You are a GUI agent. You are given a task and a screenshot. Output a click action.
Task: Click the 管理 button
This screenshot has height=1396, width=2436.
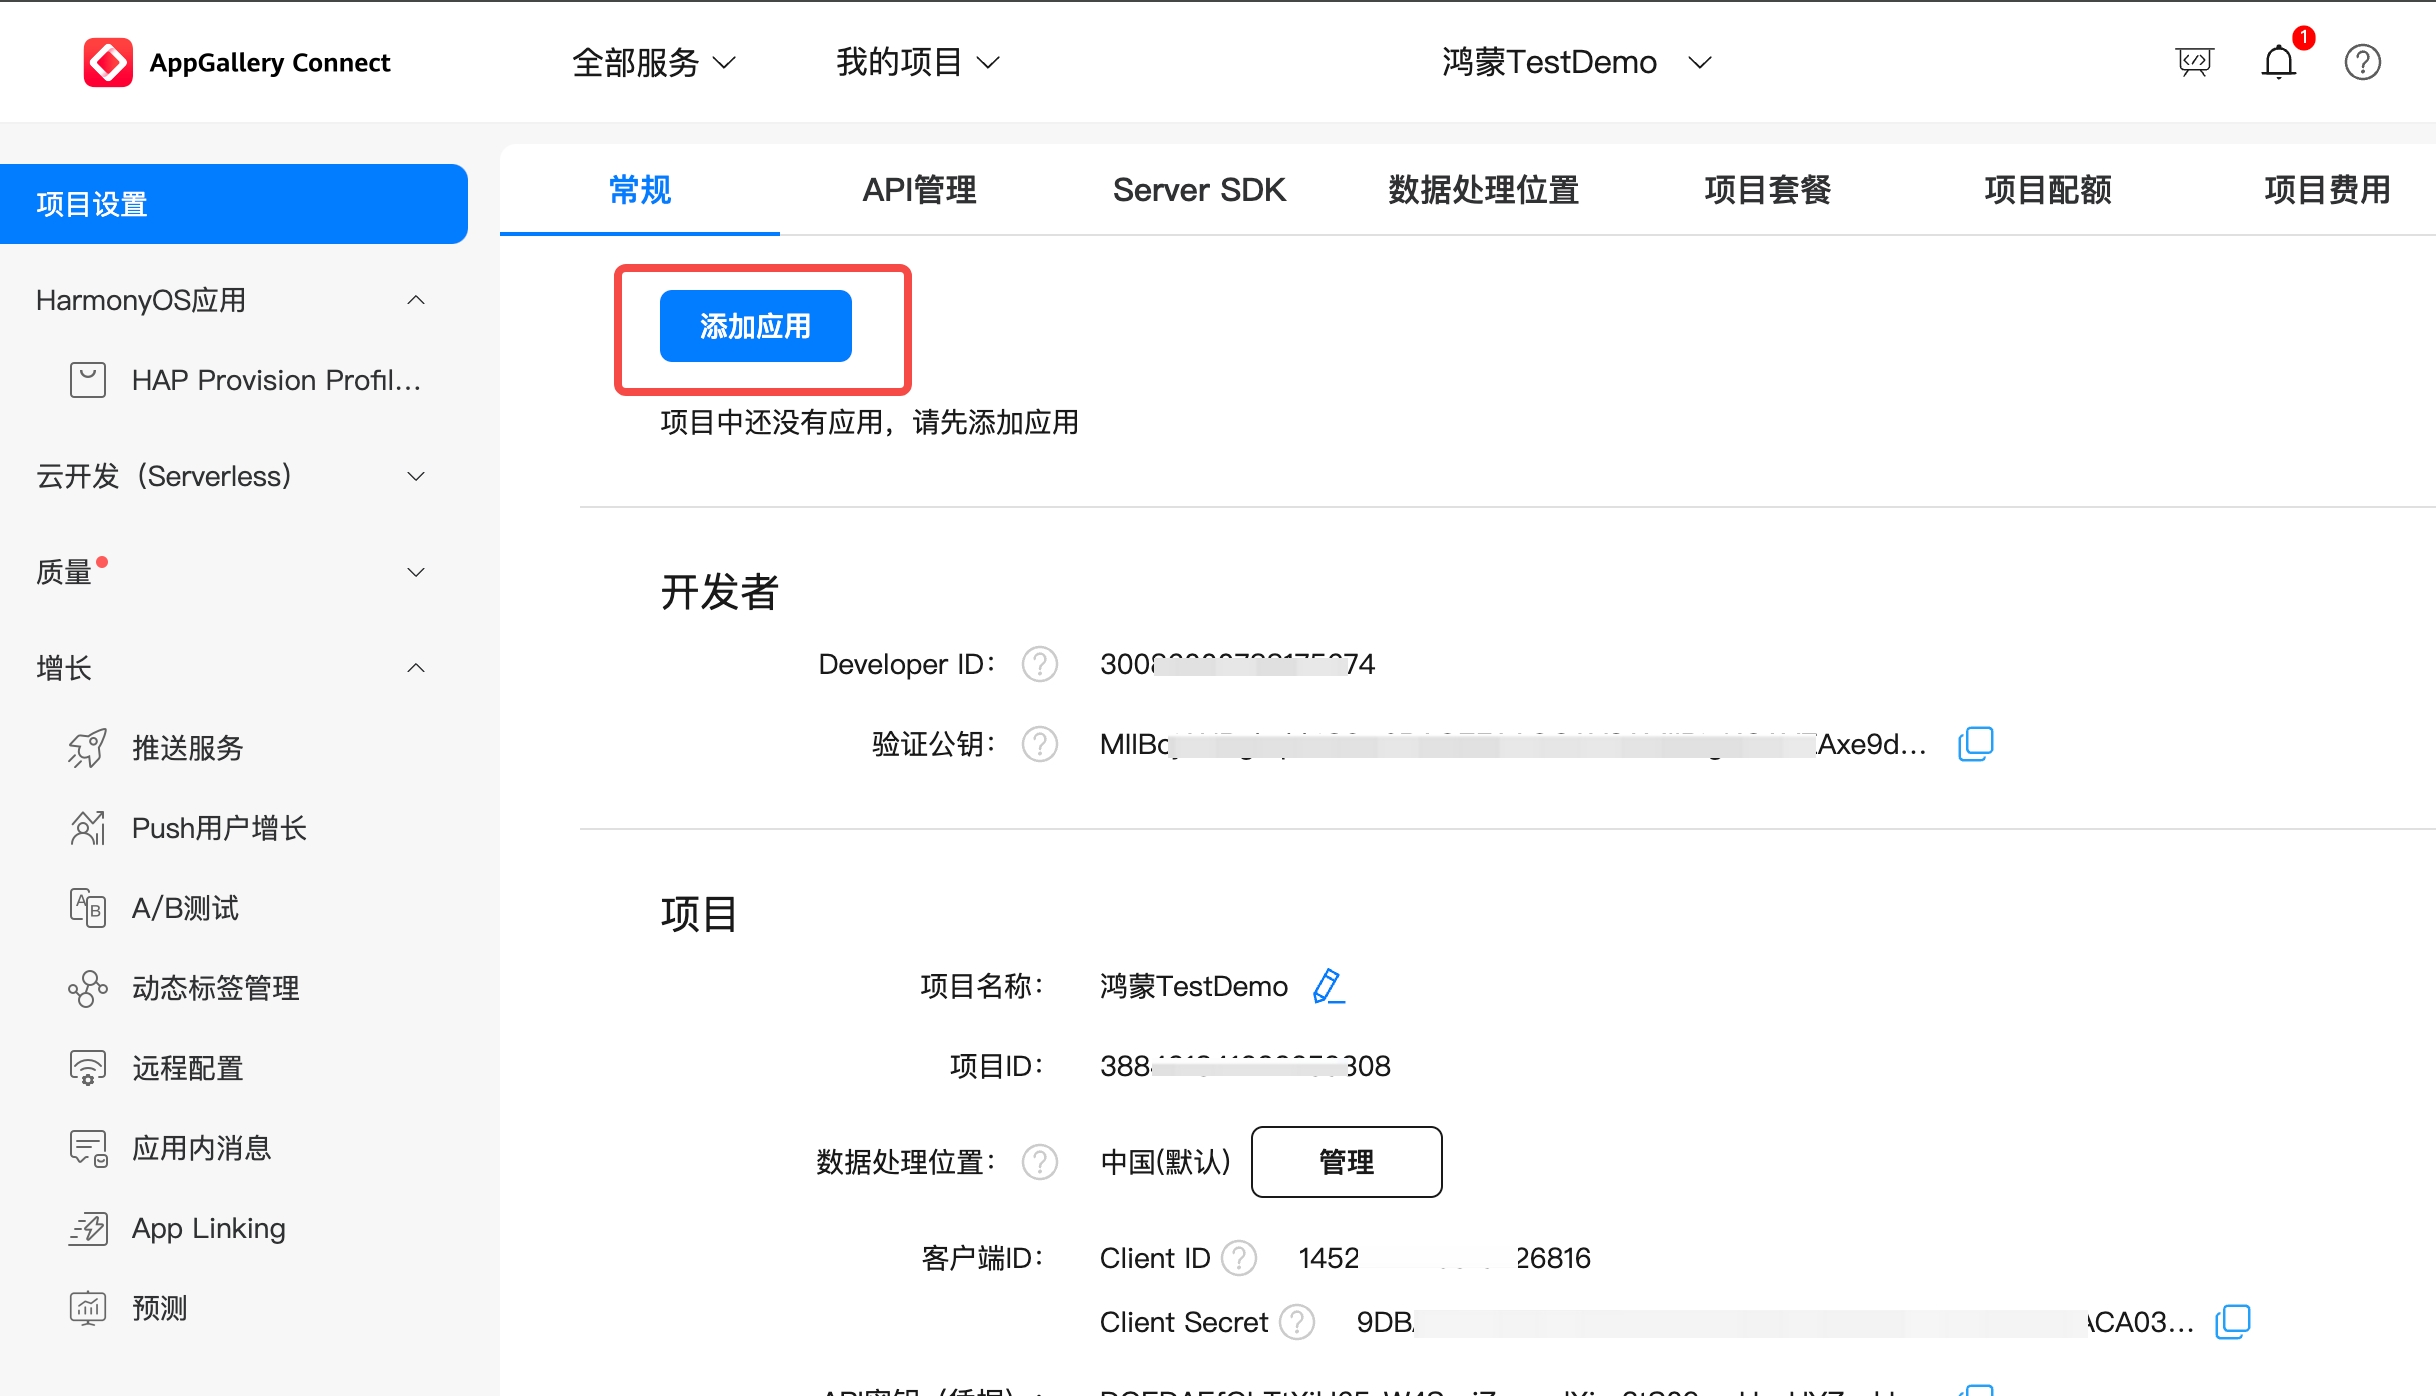(1346, 1162)
